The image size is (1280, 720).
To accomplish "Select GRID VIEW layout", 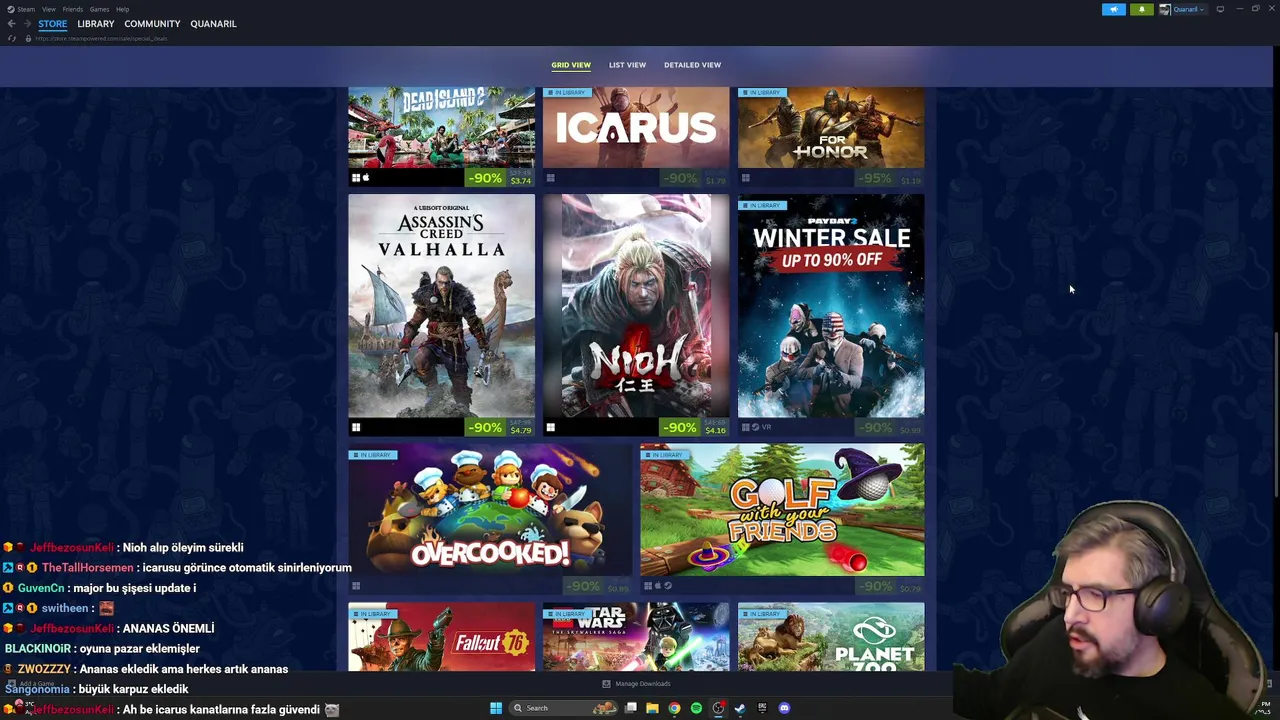I will tap(571, 65).
